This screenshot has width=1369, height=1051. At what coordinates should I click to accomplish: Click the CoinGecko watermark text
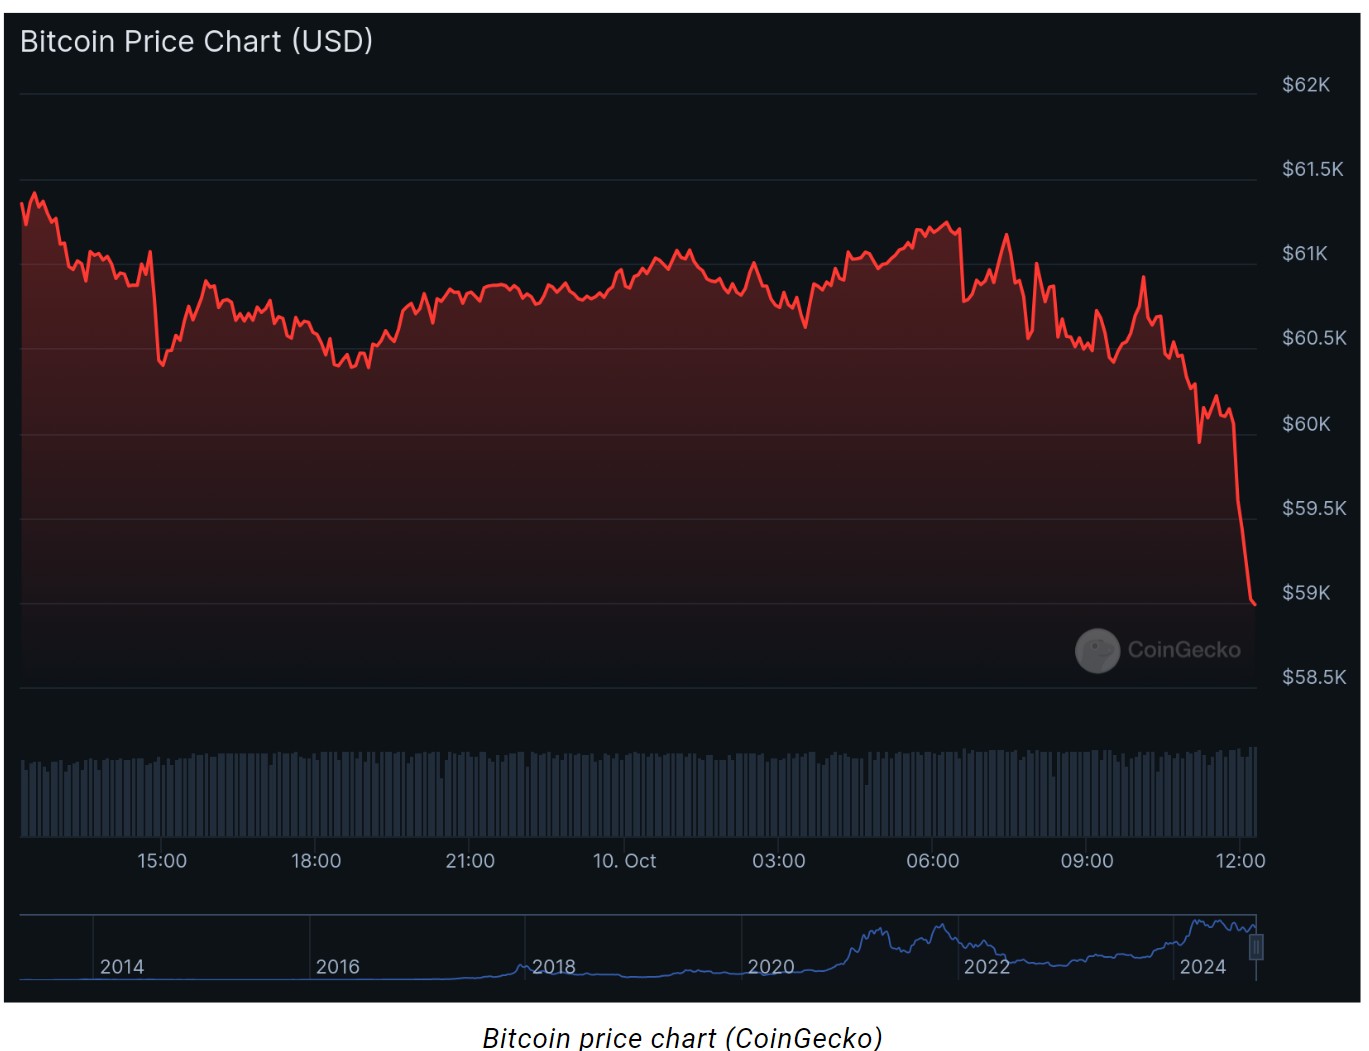pos(1184,650)
